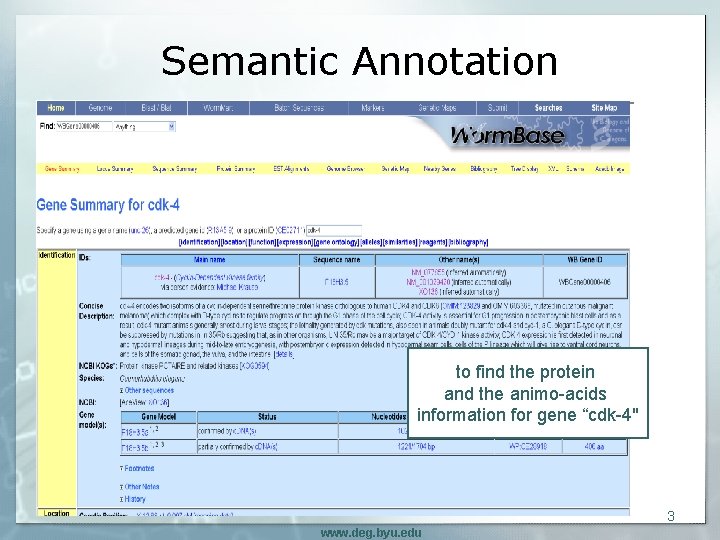Open the 406 aa protein length link
Image resolution: width=720 pixels, height=540 pixels.
tap(594, 446)
